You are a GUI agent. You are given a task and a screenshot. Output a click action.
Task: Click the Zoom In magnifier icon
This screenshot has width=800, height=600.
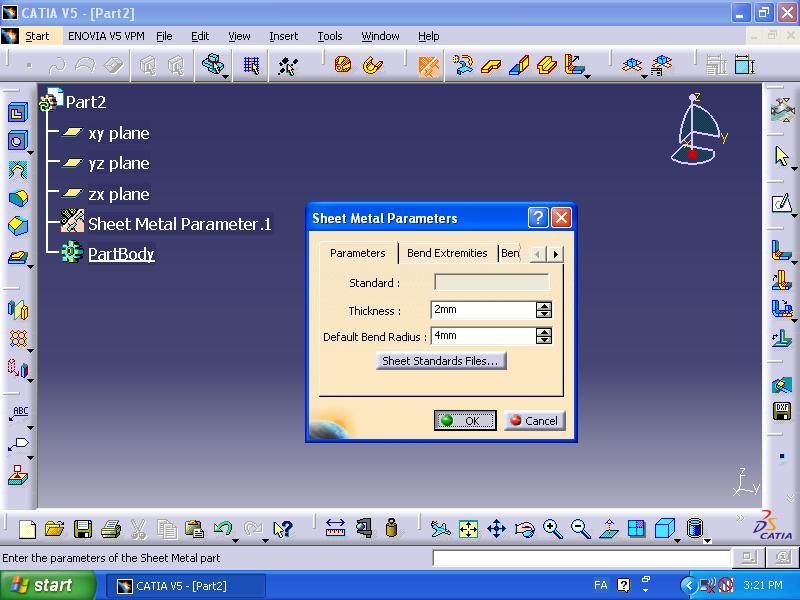point(552,529)
